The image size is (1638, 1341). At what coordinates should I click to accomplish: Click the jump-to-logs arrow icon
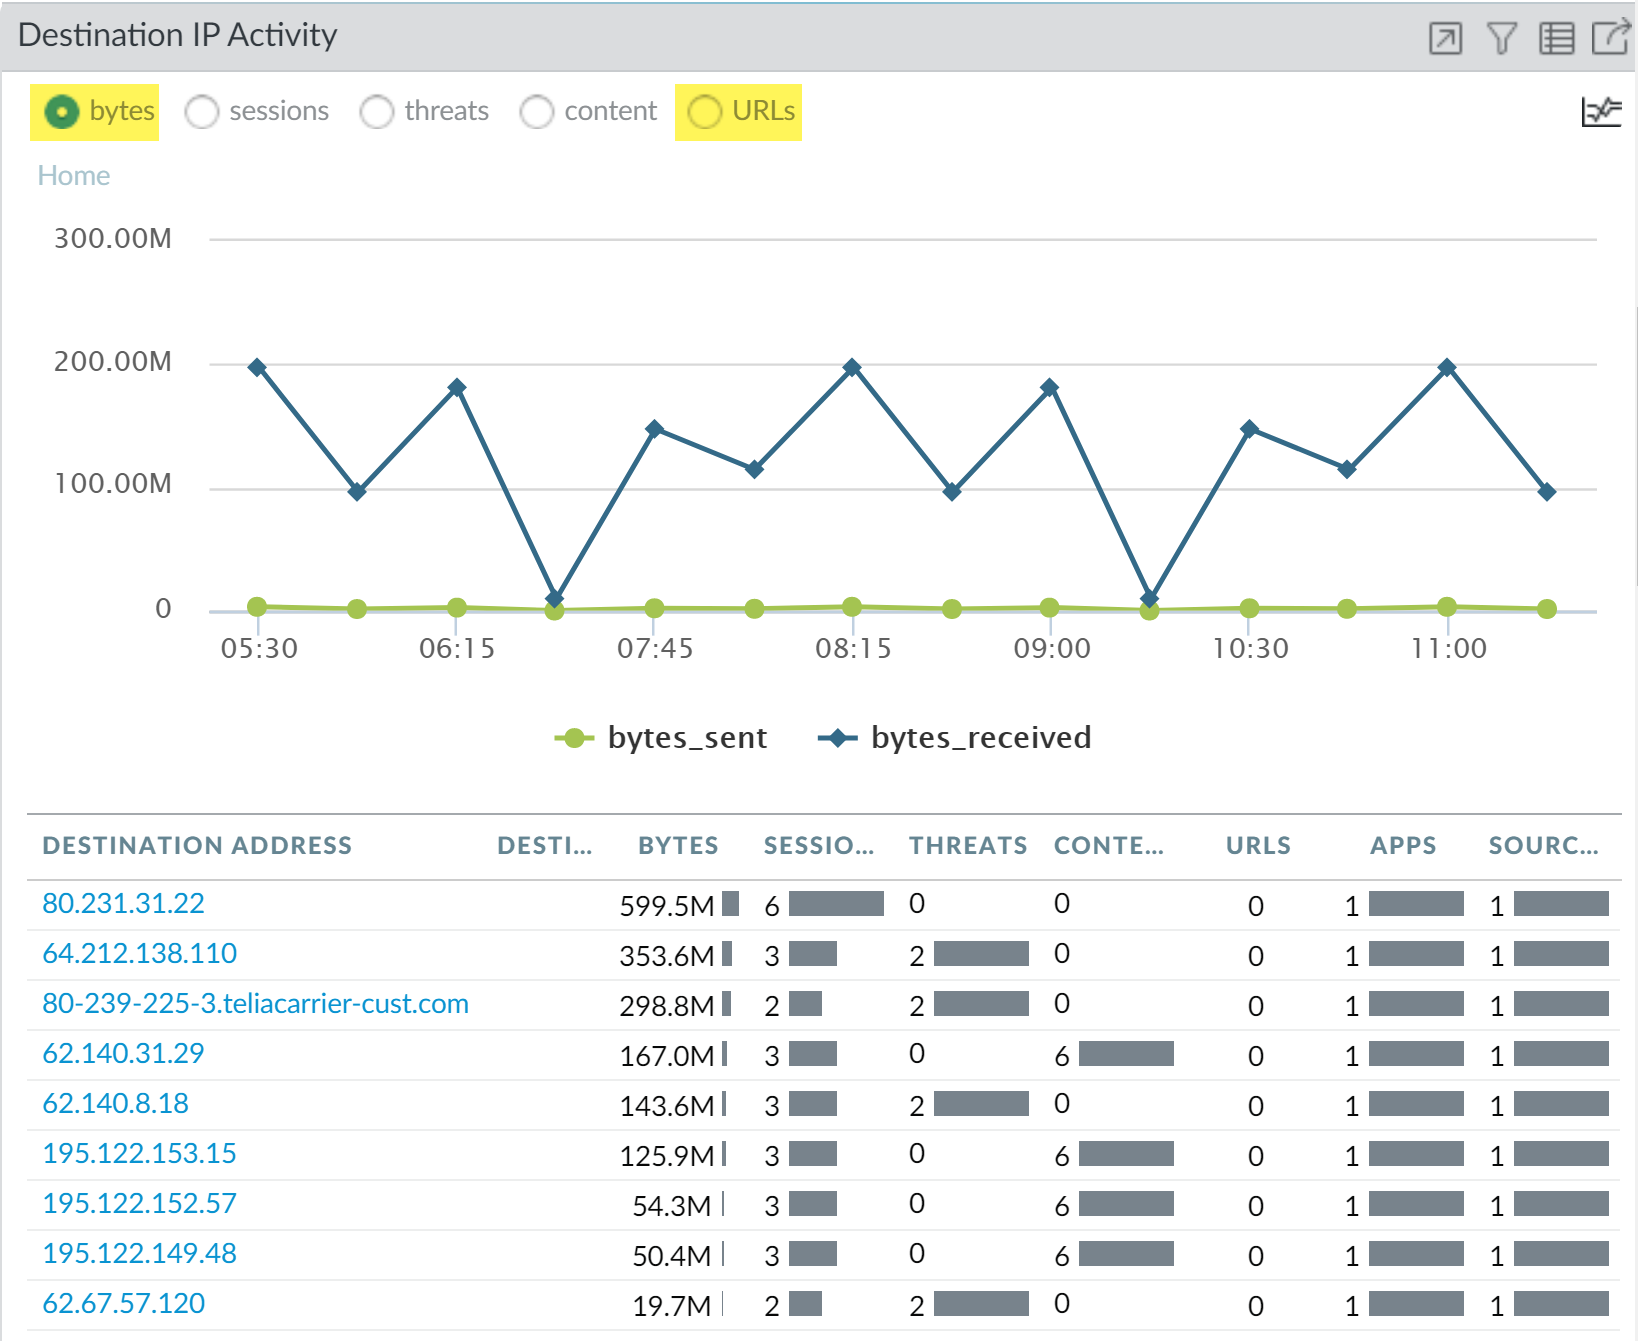tap(1445, 39)
